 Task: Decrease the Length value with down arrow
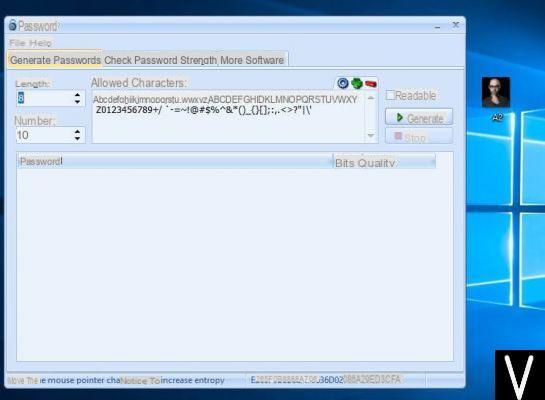click(x=77, y=102)
